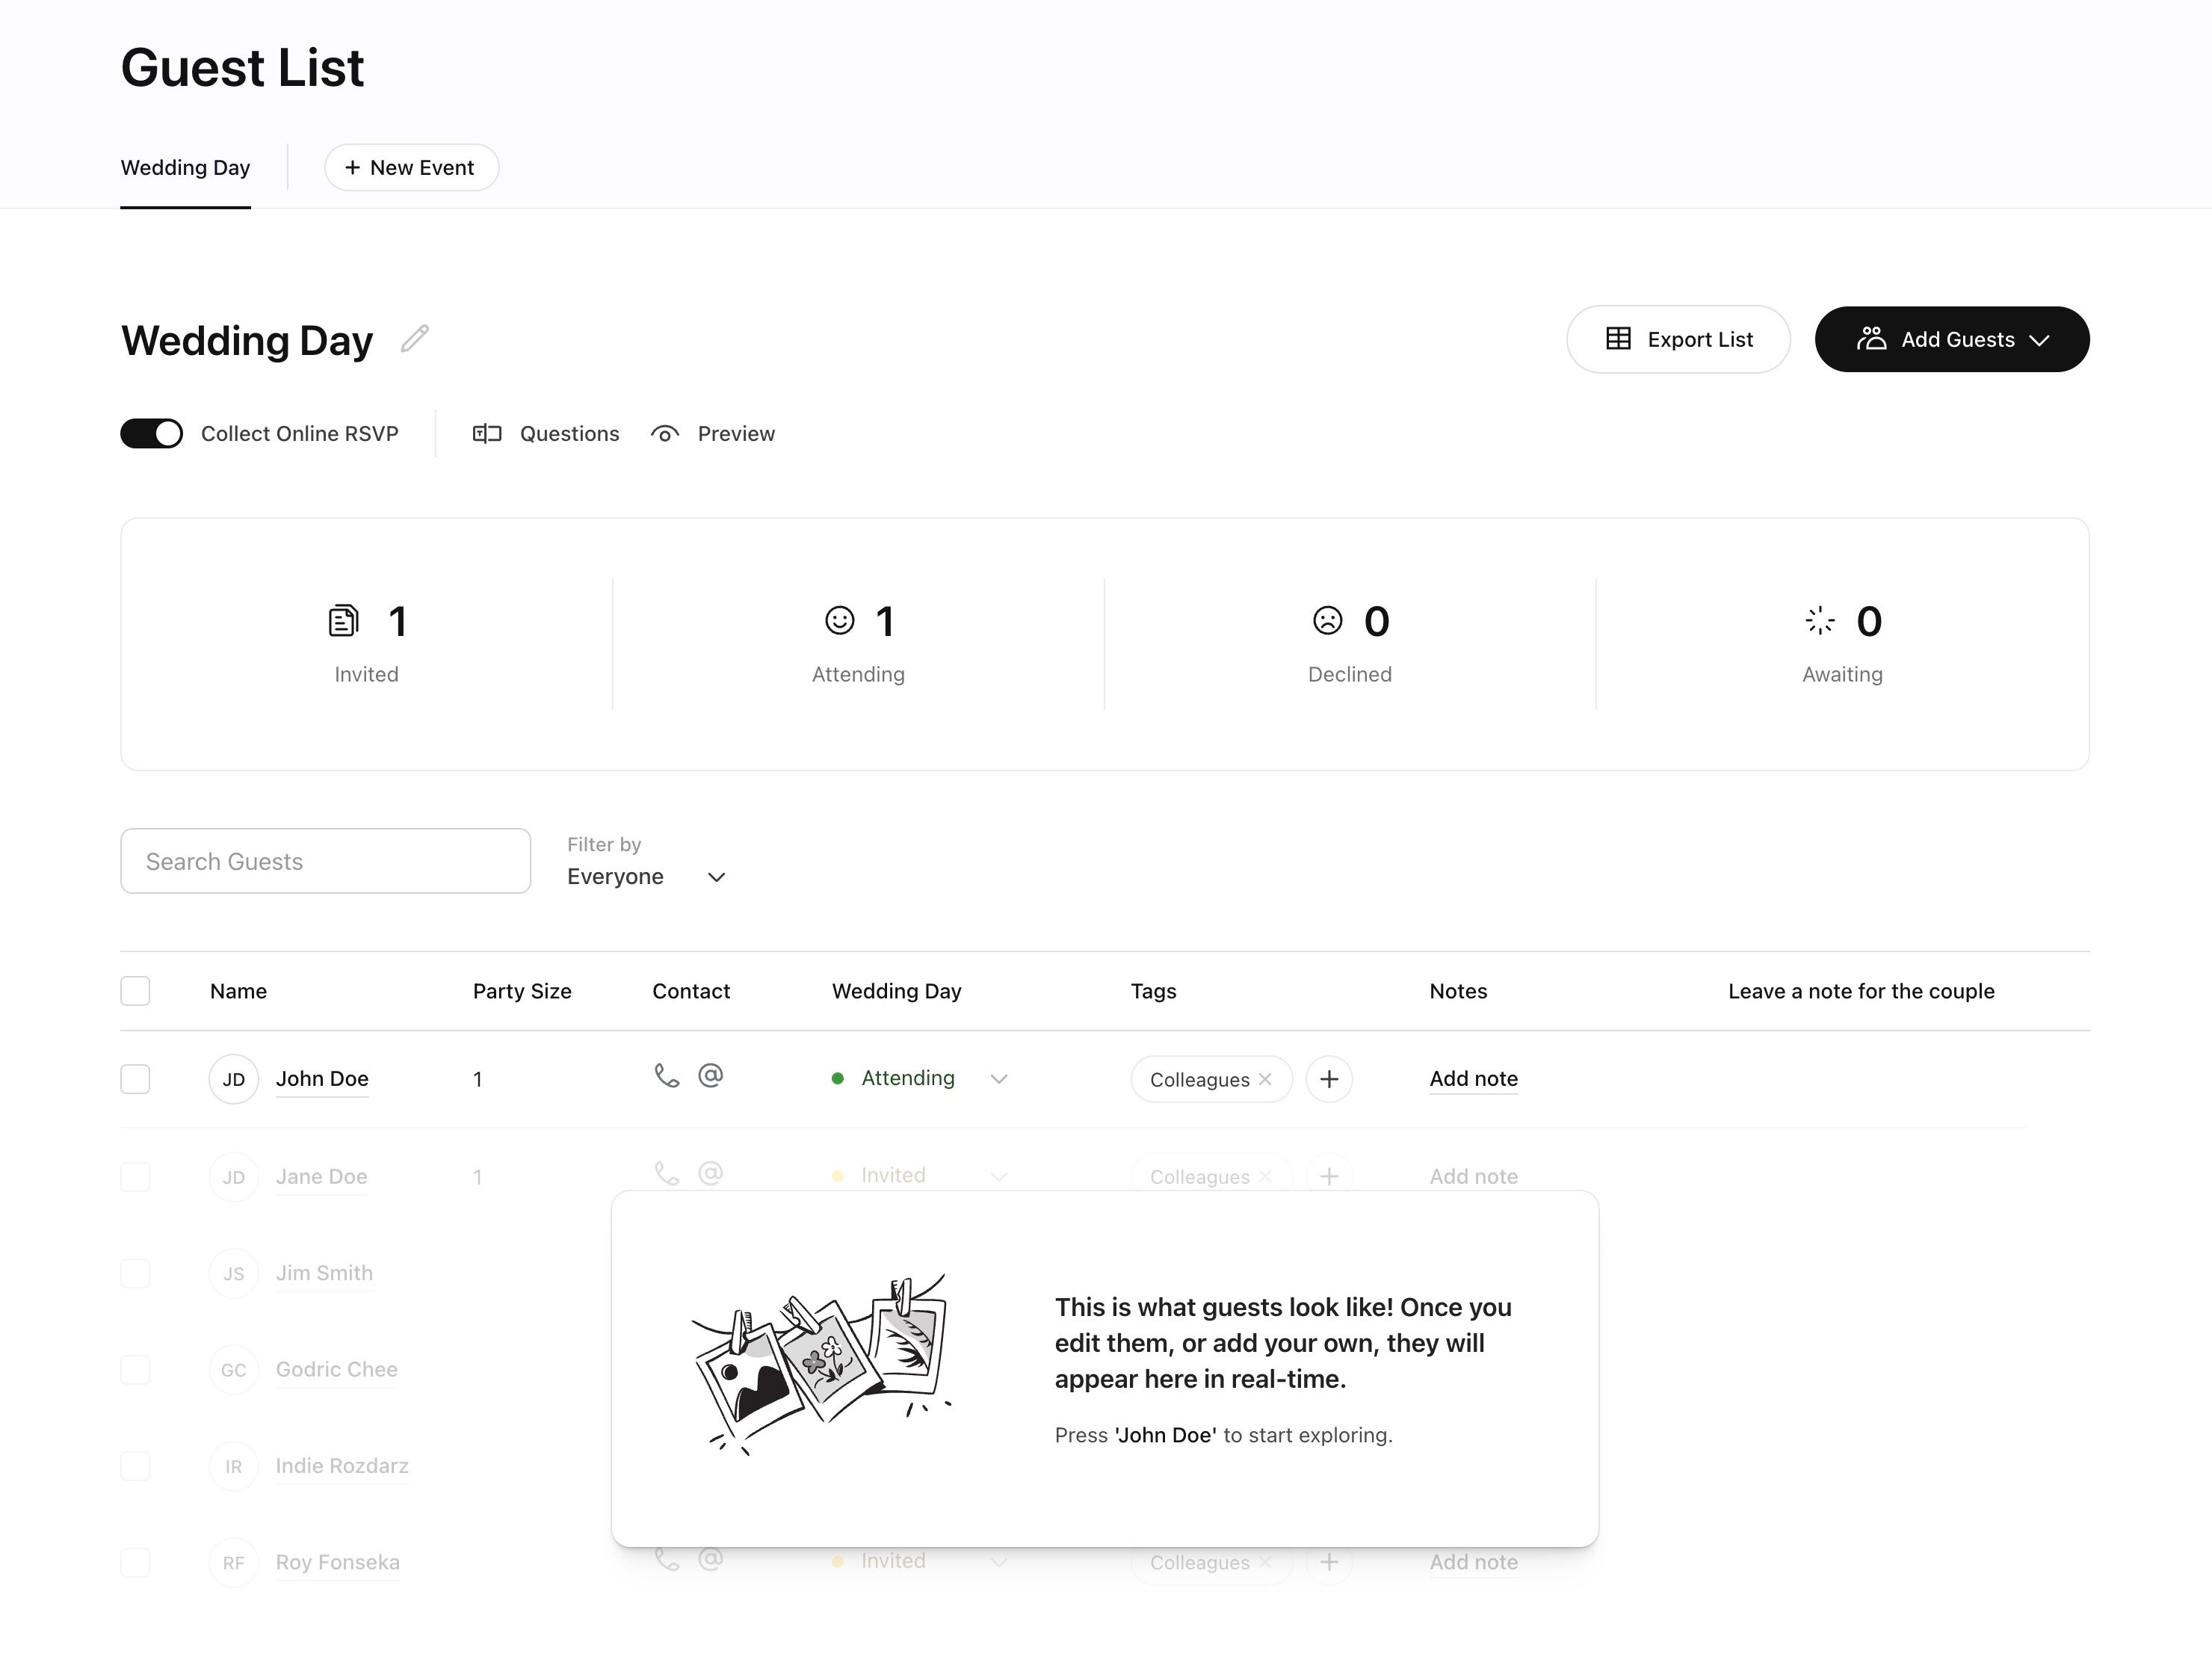The image size is (2212, 1674).
Task: Open the Add Guests dropdown button
Action: [1951, 339]
